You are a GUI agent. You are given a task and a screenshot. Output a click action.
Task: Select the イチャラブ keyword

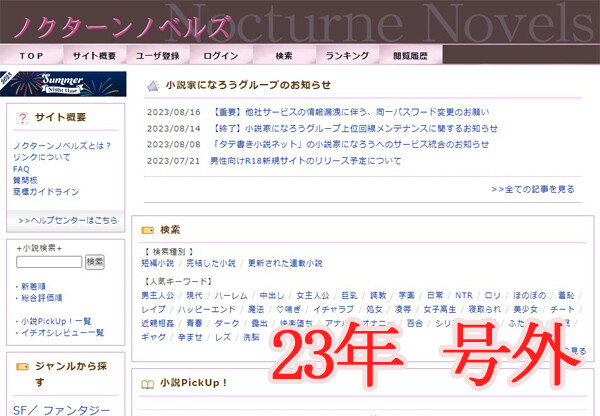point(334,309)
